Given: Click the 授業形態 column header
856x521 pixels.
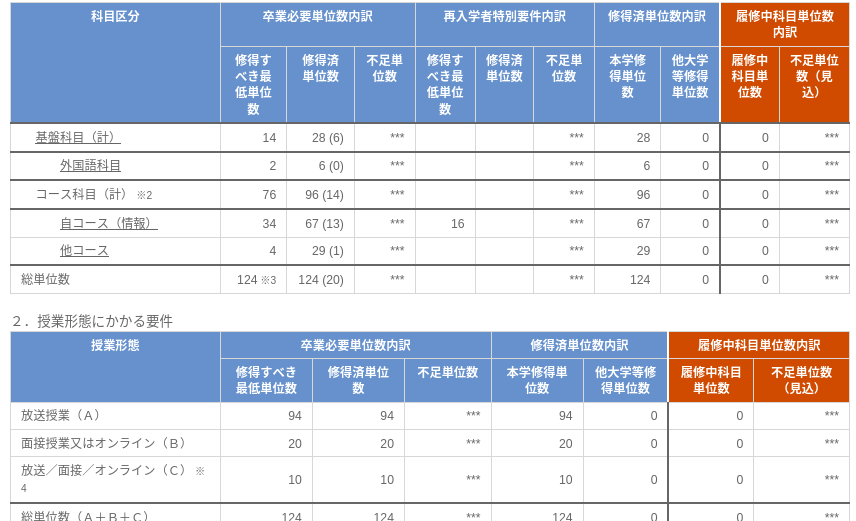Looking at the screenshot, I should pos(115,345).
